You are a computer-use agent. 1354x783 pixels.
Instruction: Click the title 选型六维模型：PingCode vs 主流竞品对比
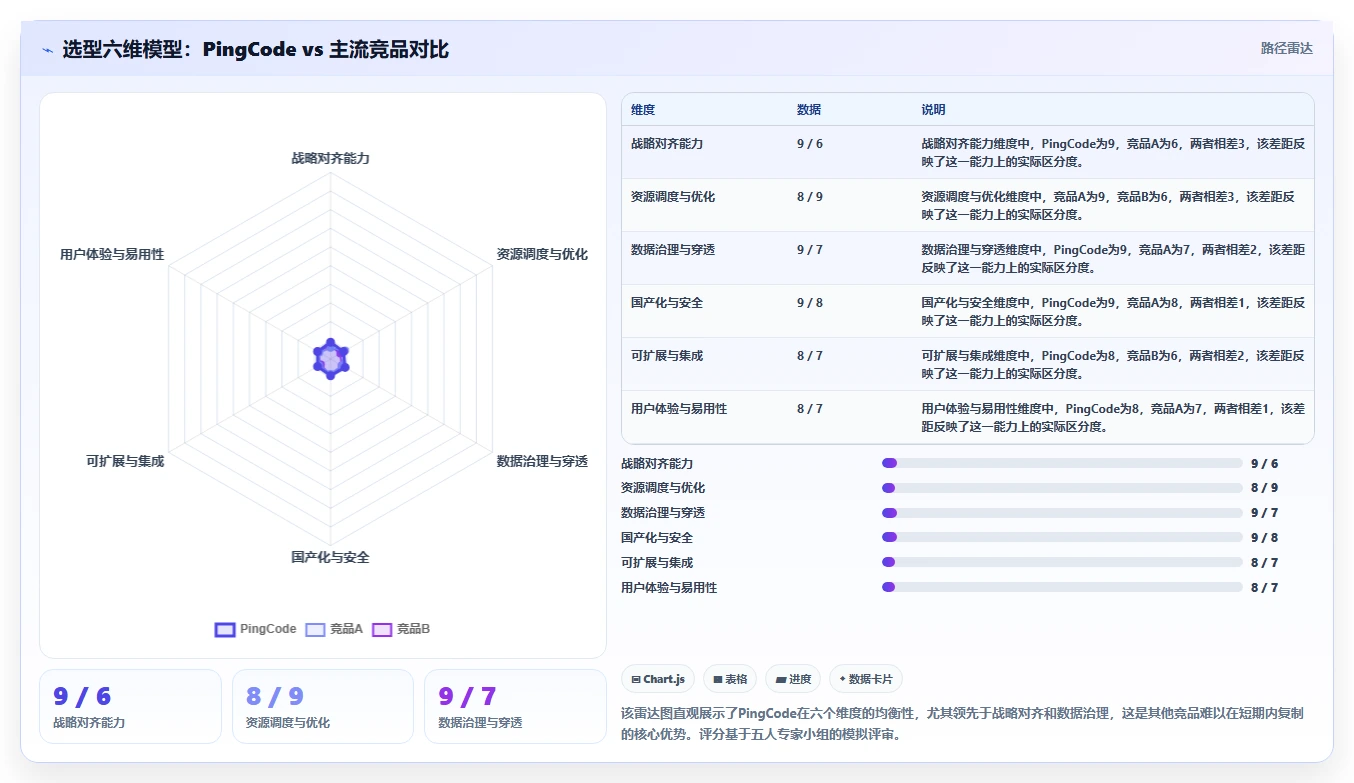[x=256, y=49]
